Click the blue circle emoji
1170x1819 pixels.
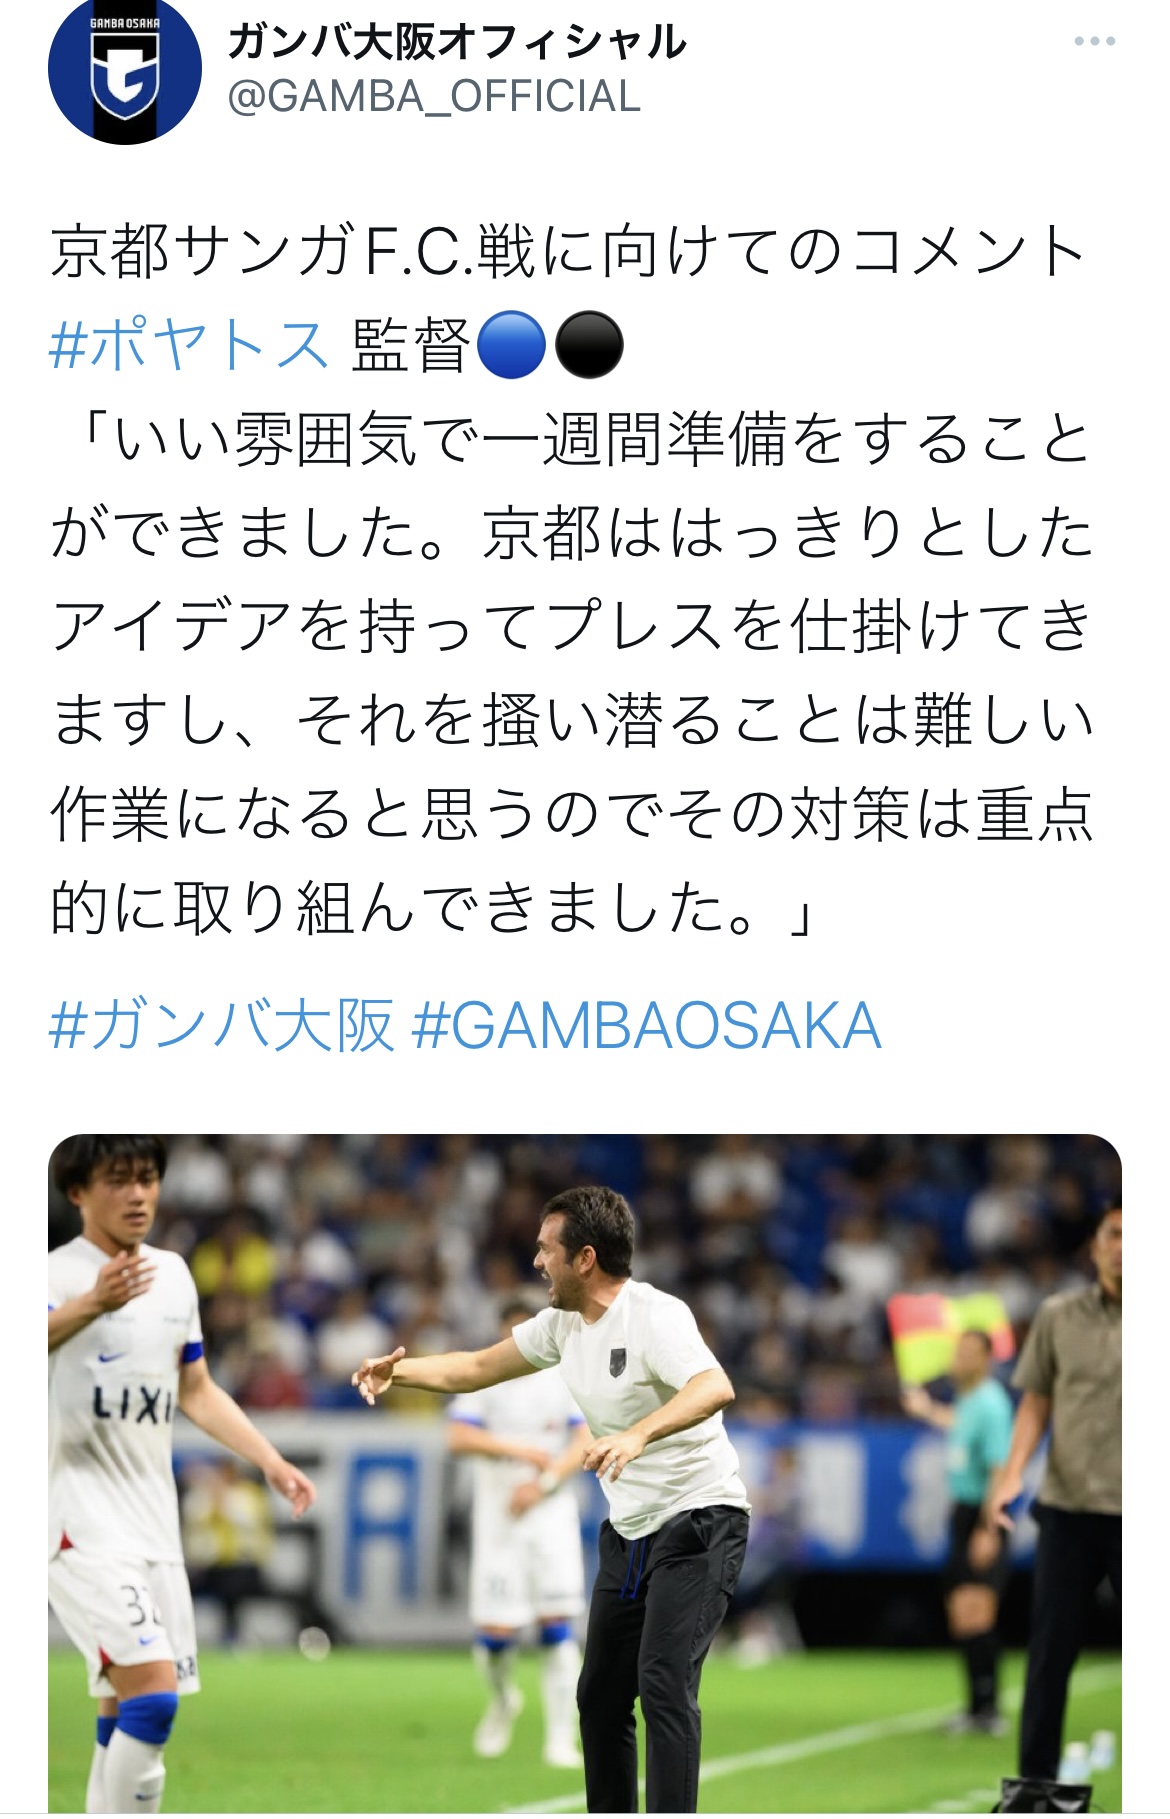tap(512, 345)
